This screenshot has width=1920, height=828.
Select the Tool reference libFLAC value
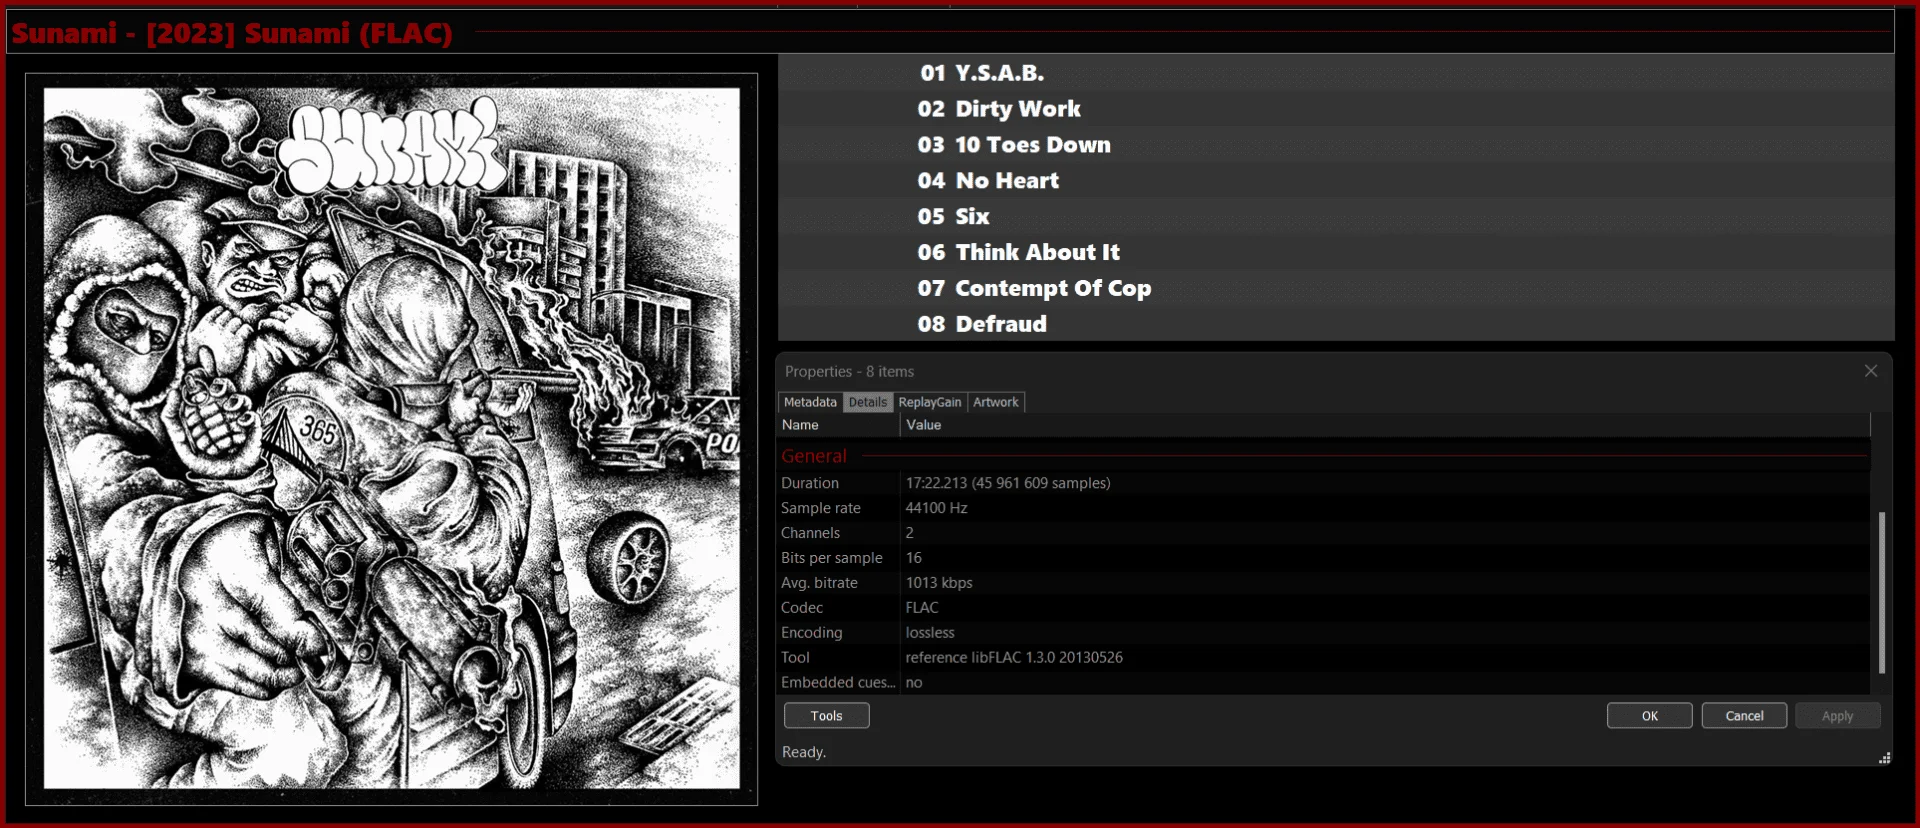(1014, 658)
